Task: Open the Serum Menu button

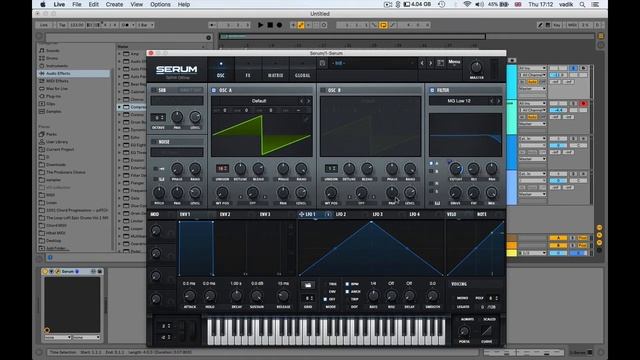Action: point(454,62)
